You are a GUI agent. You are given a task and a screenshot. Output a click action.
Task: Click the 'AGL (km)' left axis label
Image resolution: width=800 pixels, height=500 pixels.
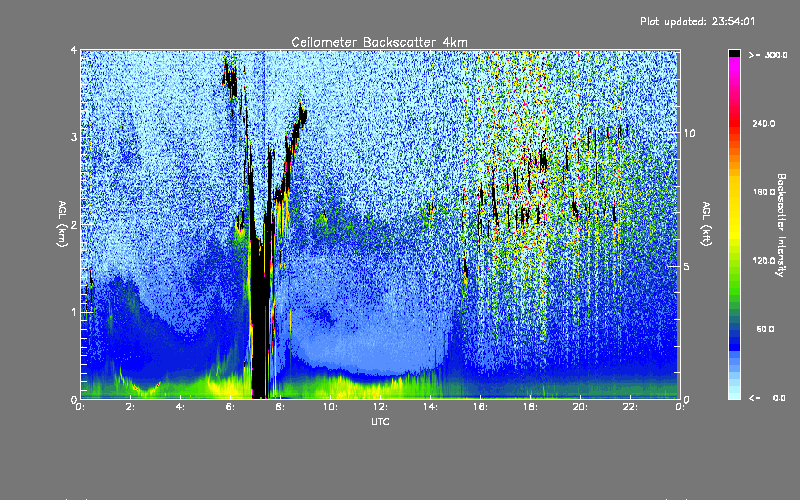[x=62, y=224]
